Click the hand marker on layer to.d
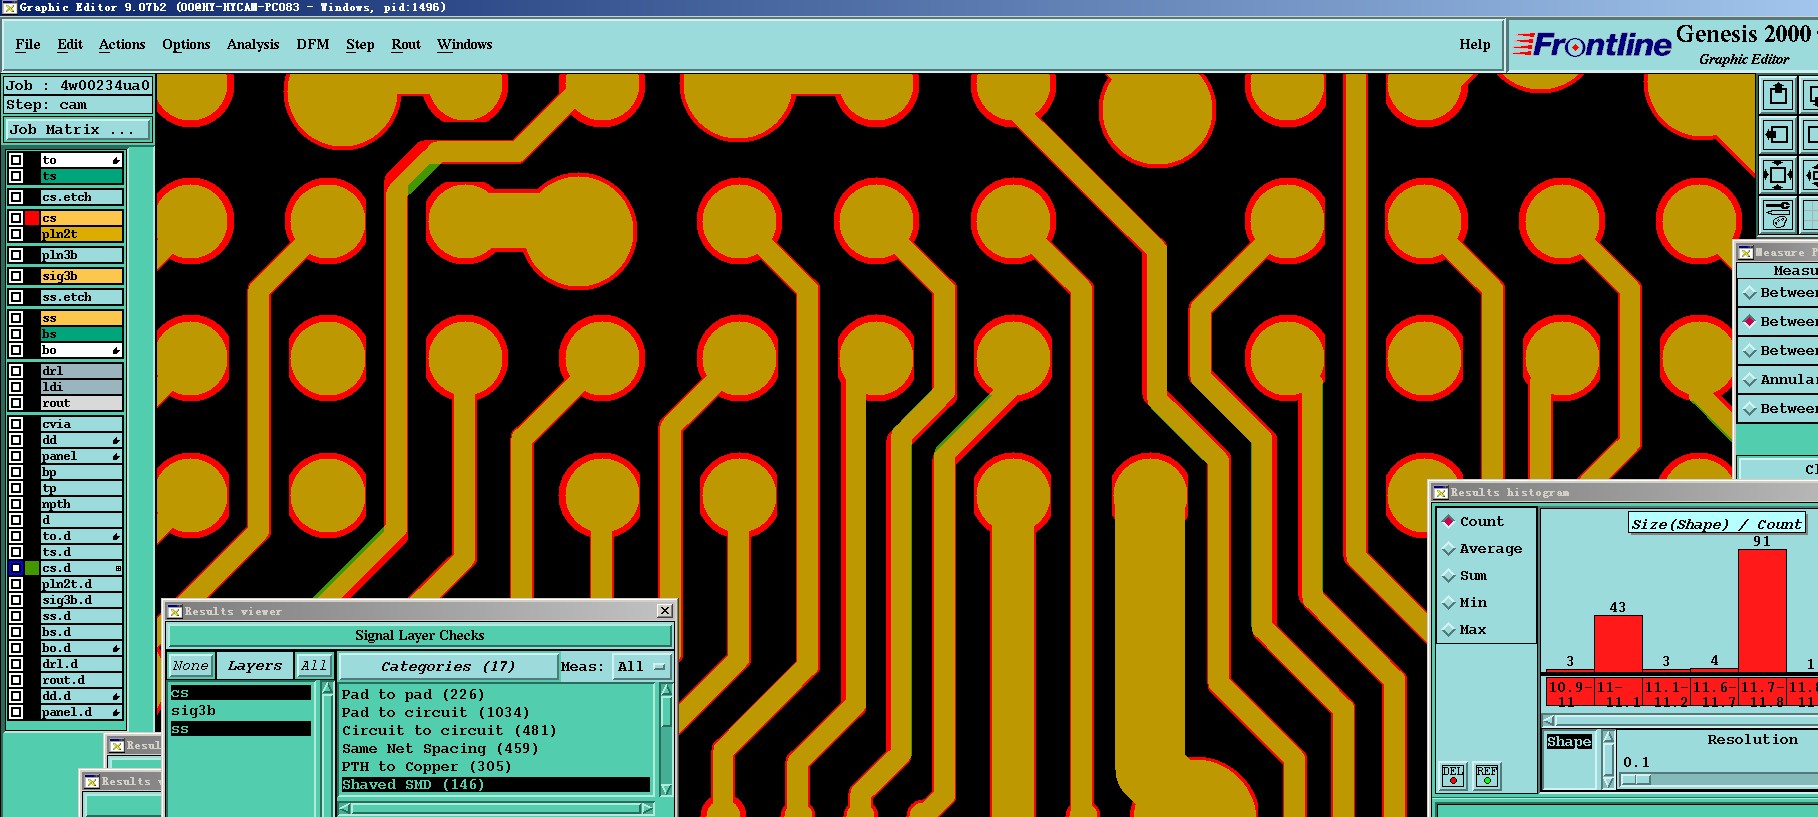This screenshot has height=817, width=1818. [117, 537]
